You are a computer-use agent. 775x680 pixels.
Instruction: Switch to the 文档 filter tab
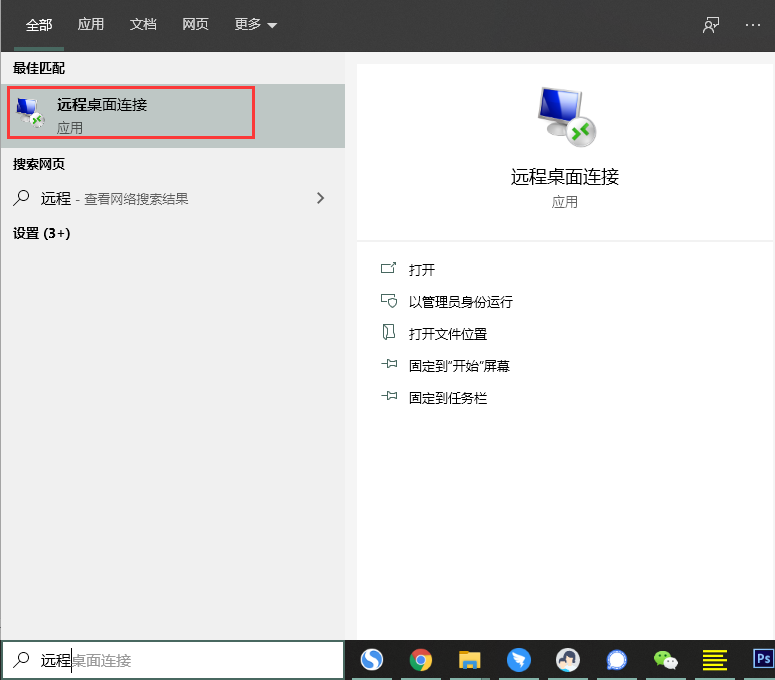click(143, 25)
